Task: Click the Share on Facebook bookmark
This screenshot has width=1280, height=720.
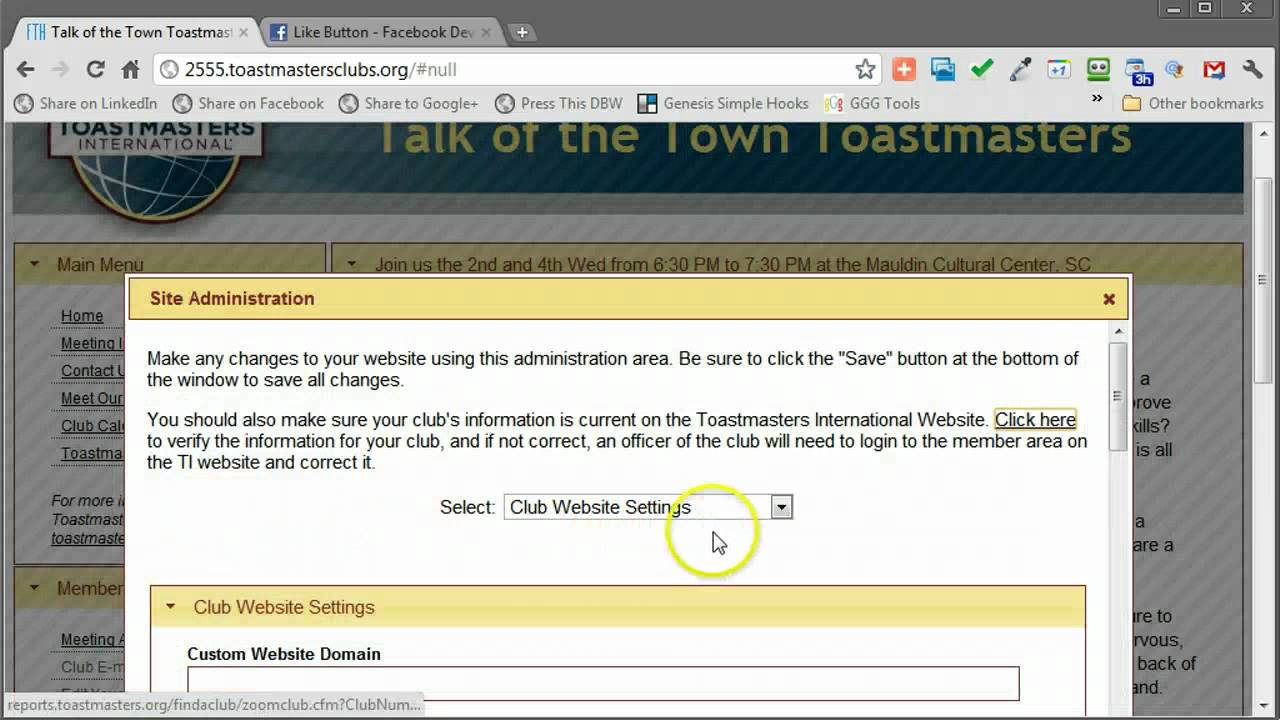Action: [x=249, y=103]
